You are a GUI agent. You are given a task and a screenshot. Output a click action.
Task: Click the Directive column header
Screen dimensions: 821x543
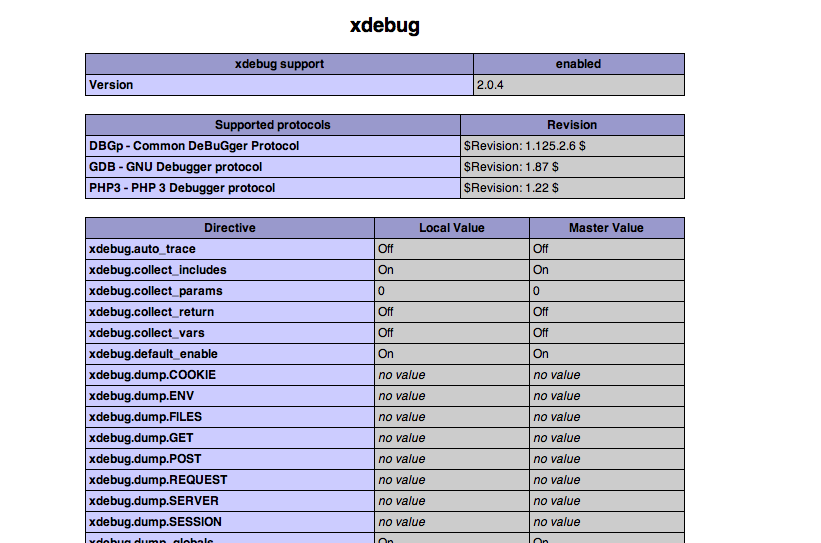pyautogui.click(x=230, y=228)
